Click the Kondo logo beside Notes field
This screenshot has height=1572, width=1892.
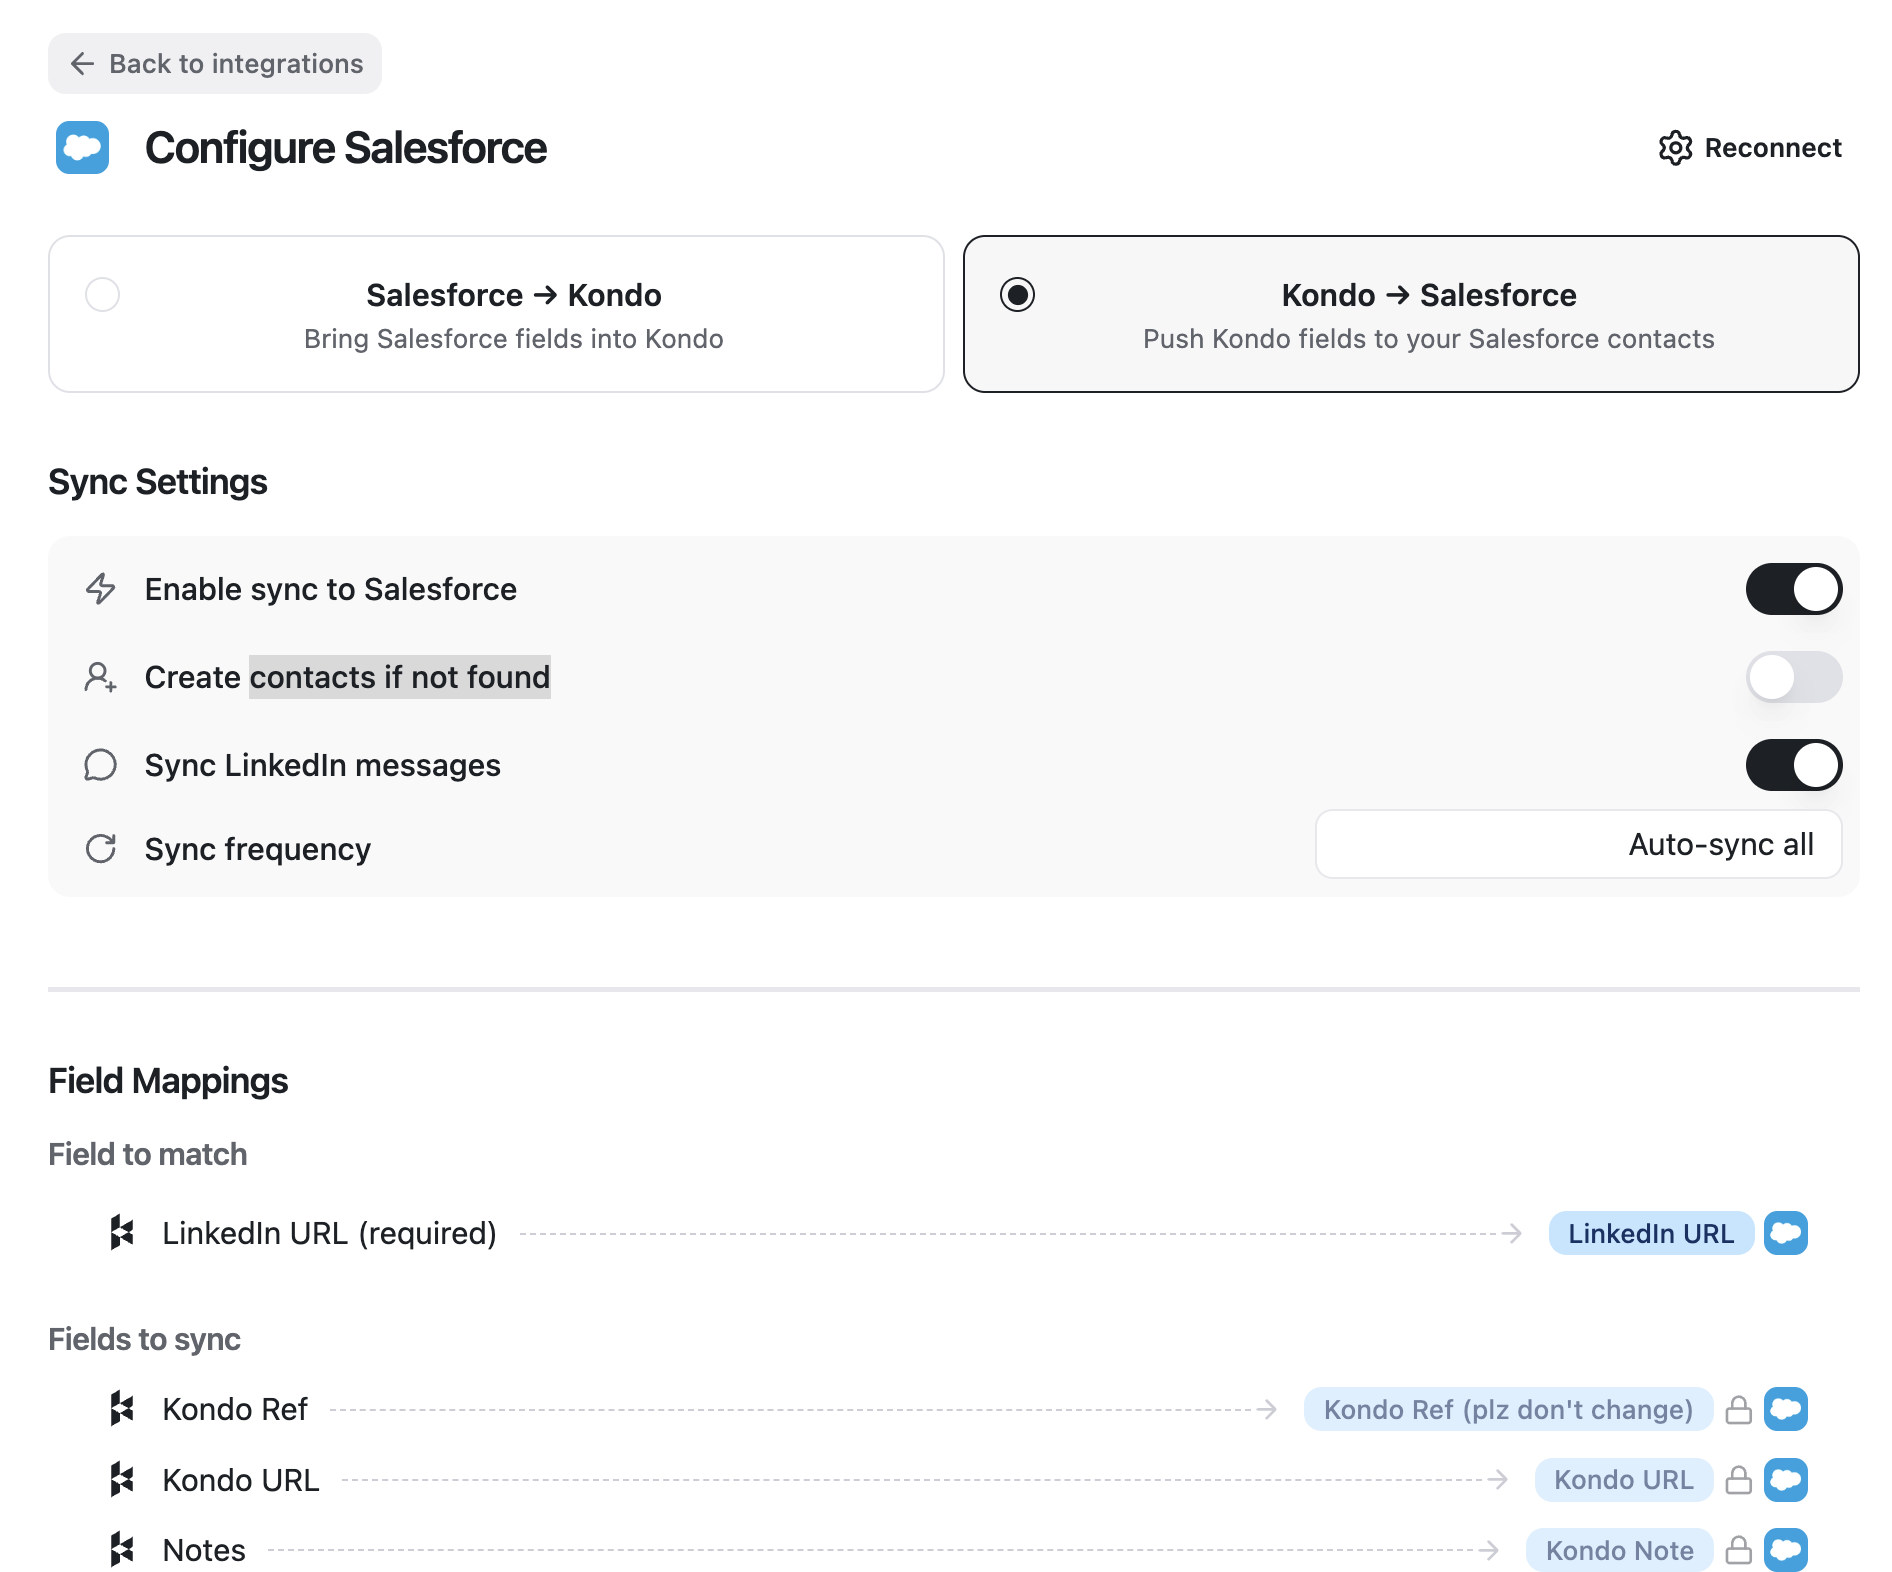point(122,1550)
